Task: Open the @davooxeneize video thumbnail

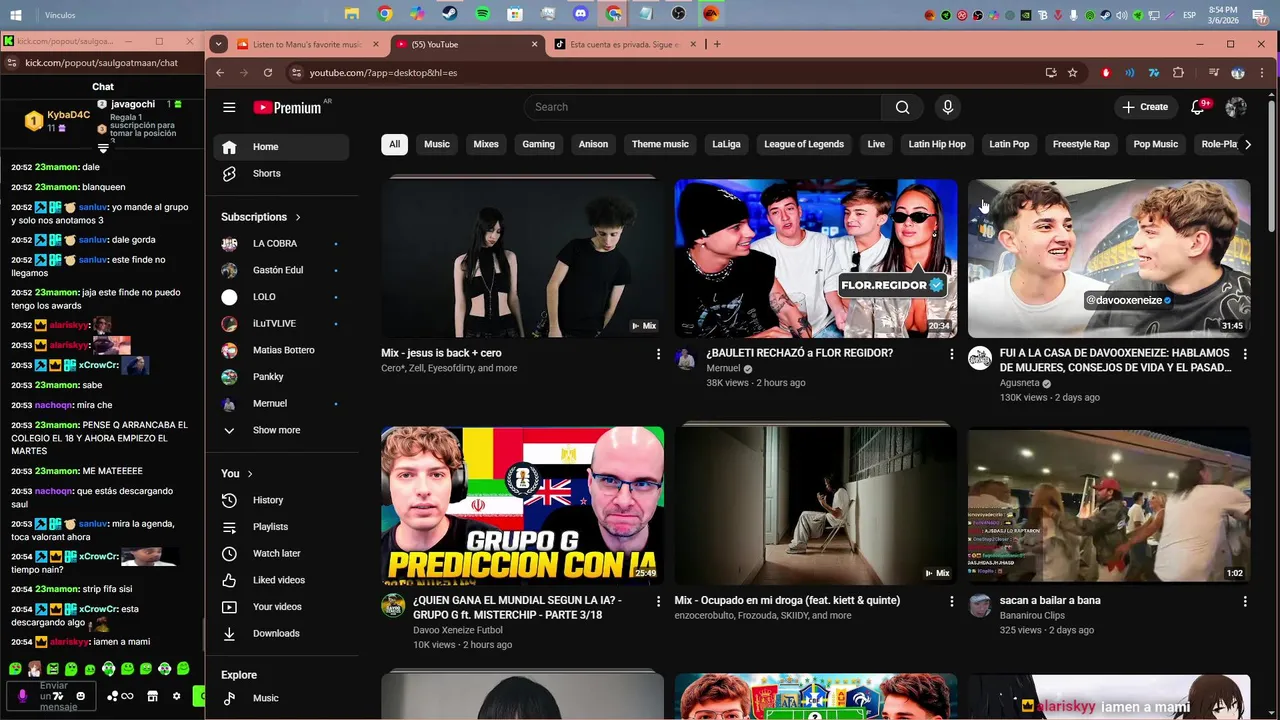Action: pyautogui.click(x=1109, y=258)
